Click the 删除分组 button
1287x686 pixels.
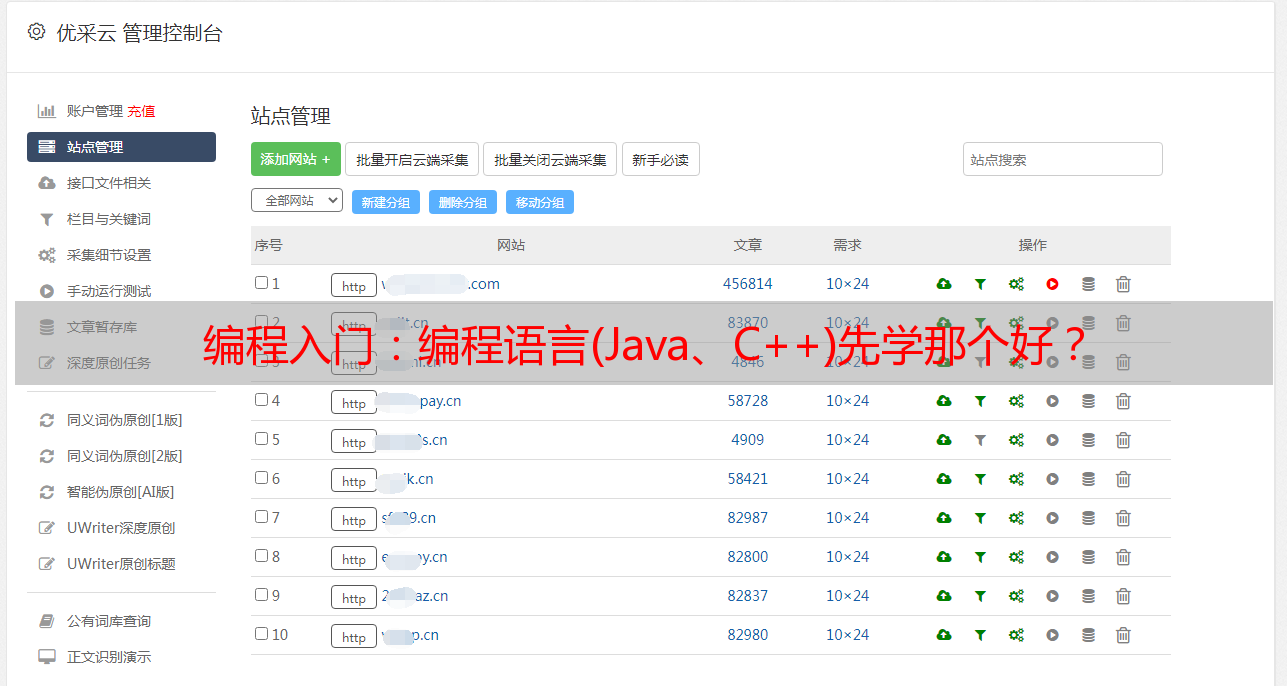463,202
